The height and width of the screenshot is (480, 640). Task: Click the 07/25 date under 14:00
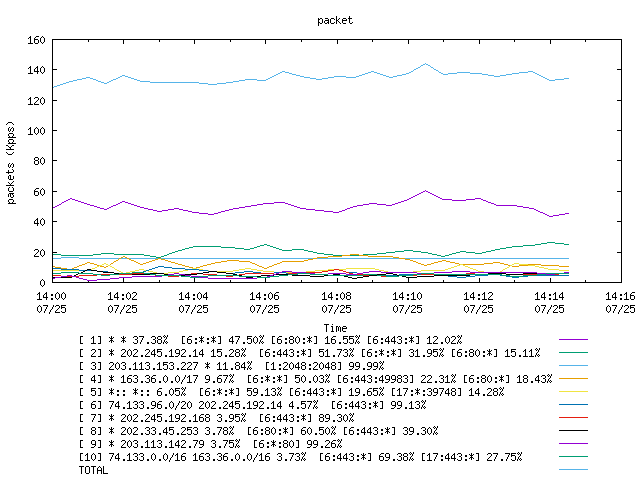(51, 309)
